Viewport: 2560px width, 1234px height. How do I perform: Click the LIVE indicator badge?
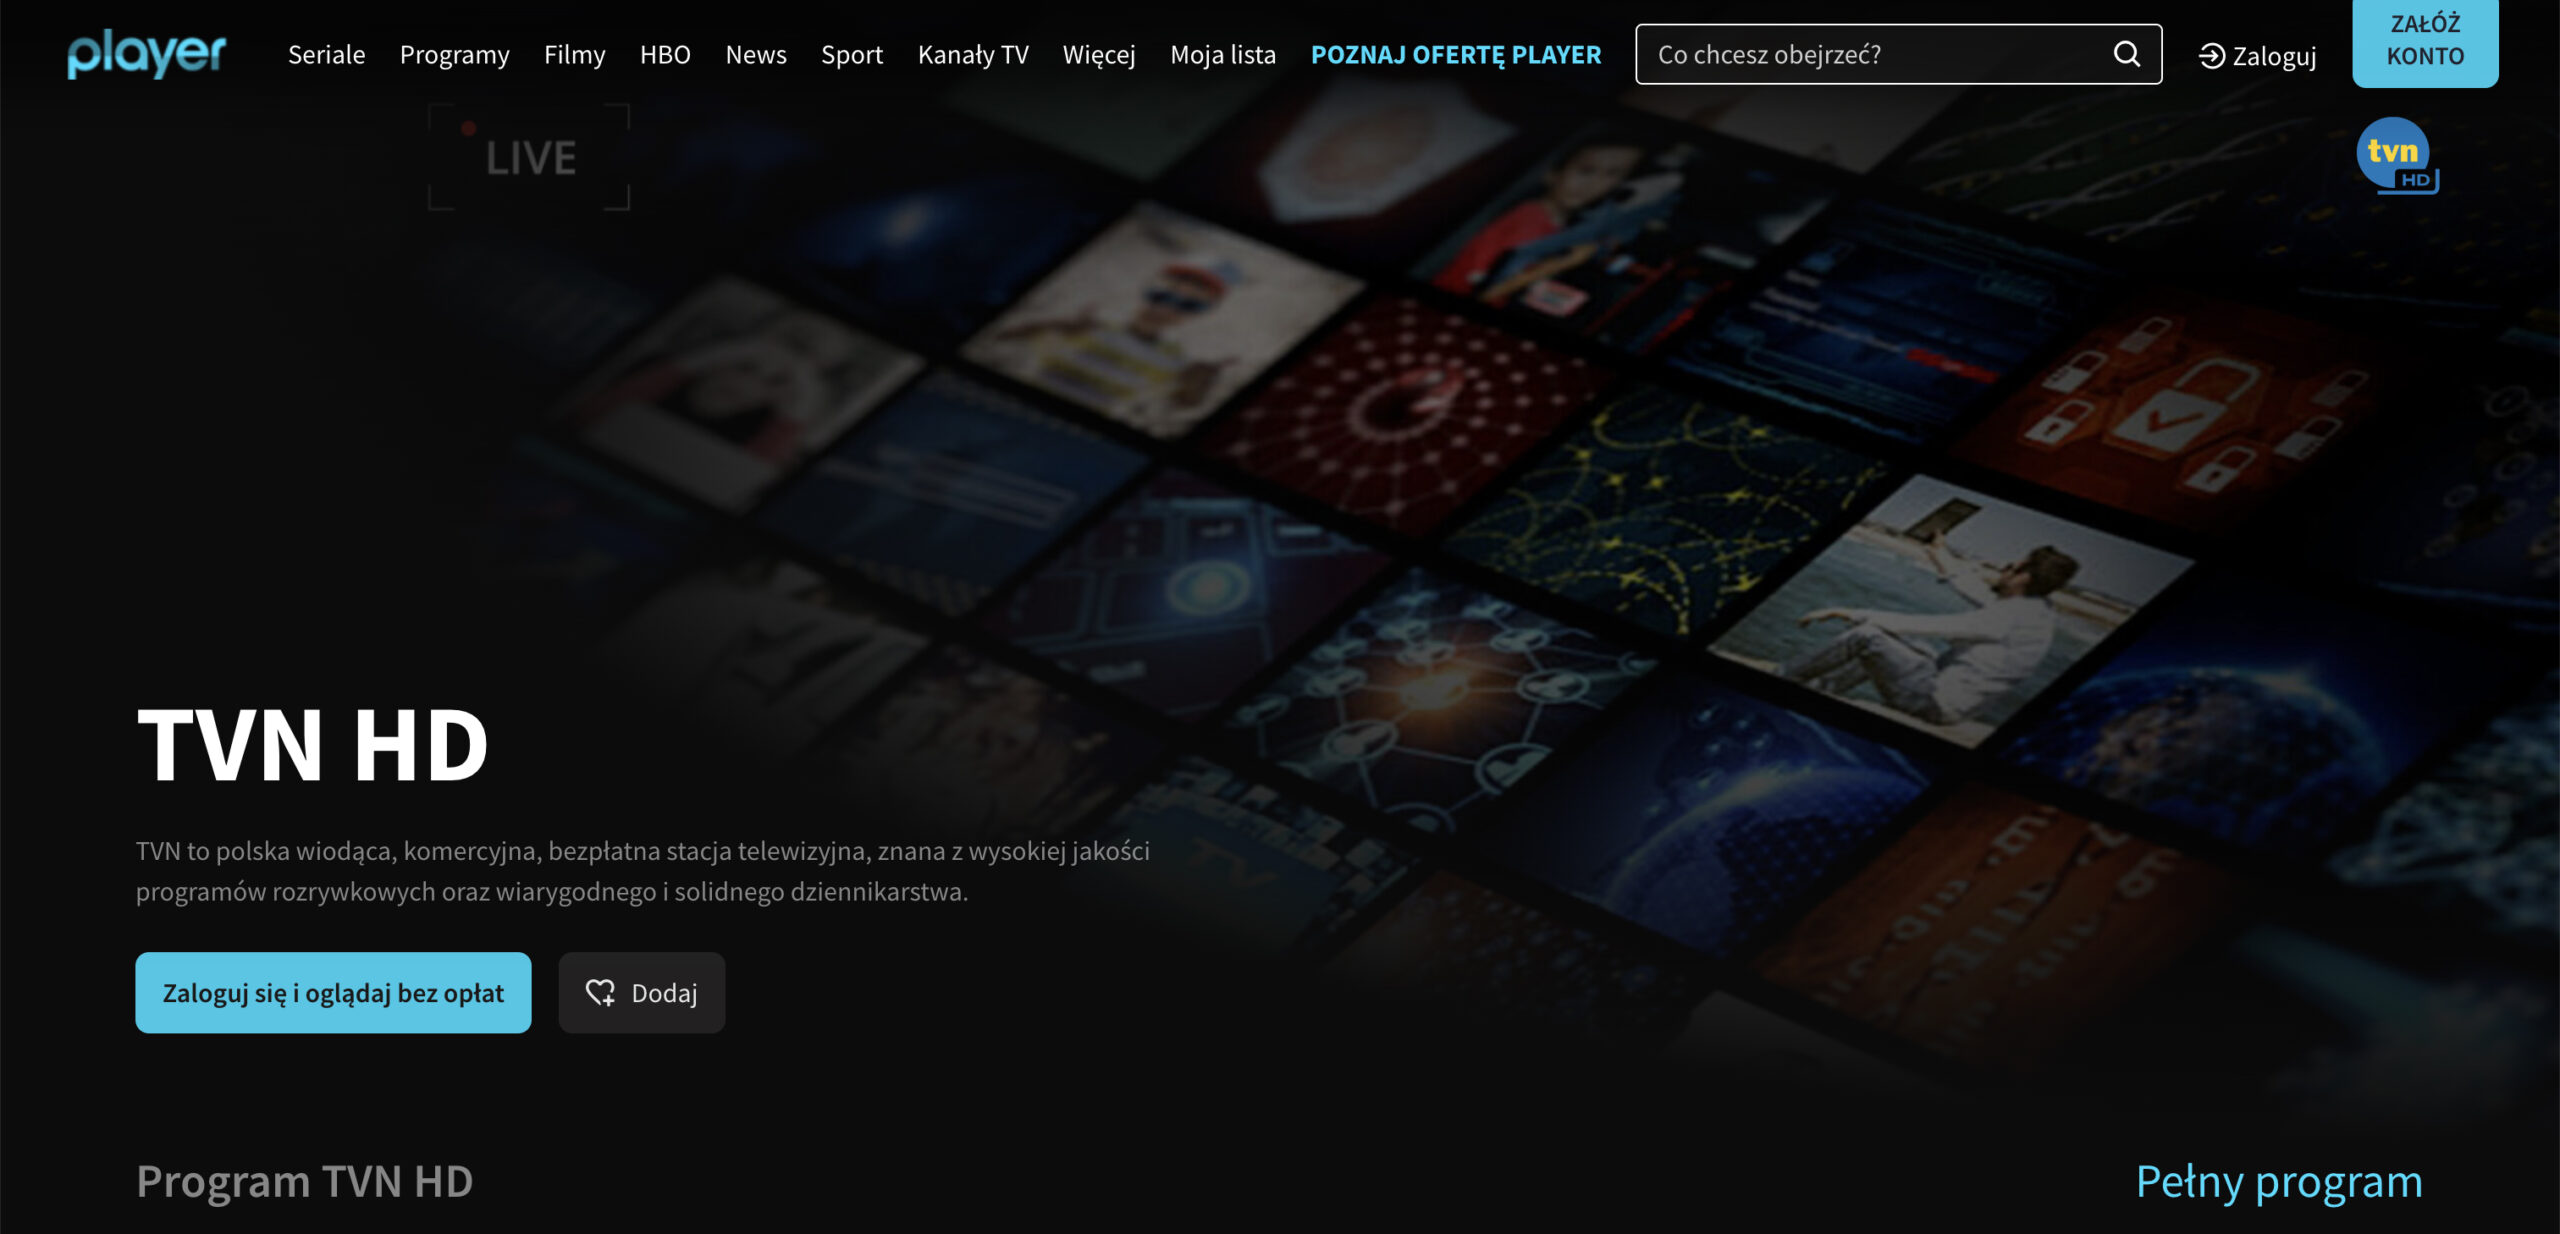click(529, 157)
